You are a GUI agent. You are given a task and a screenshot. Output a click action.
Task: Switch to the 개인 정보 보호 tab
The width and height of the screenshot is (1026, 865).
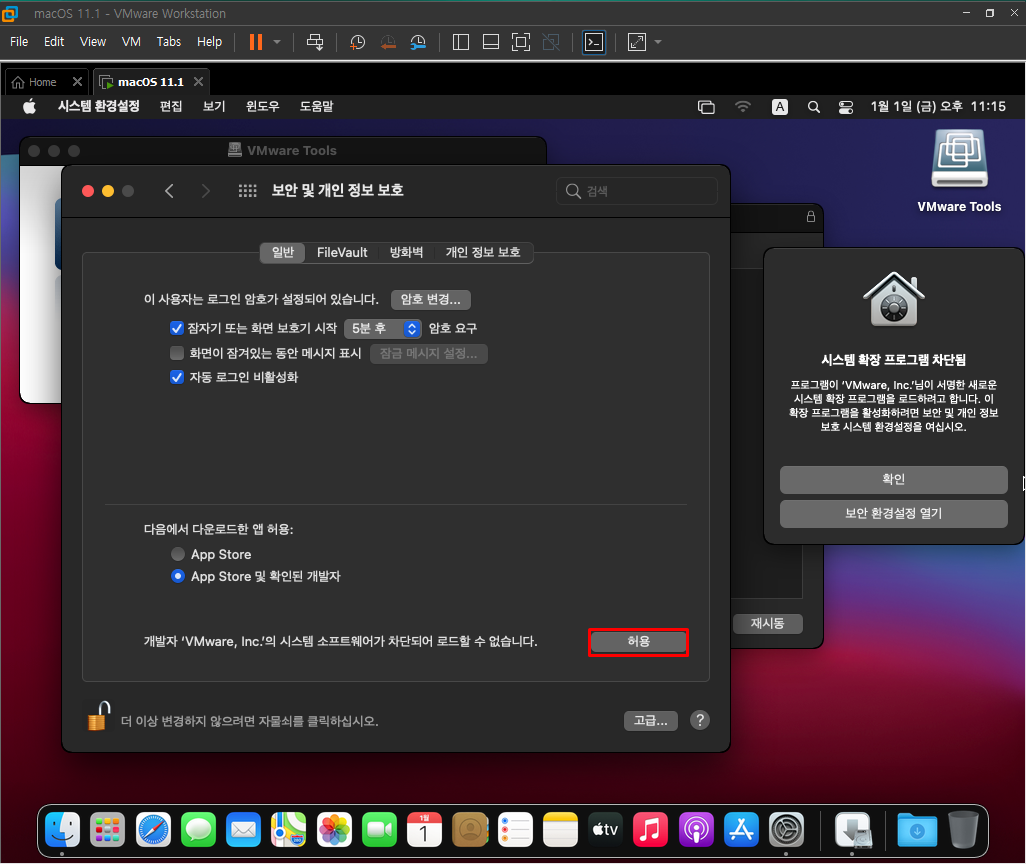[x=483, y=253]
